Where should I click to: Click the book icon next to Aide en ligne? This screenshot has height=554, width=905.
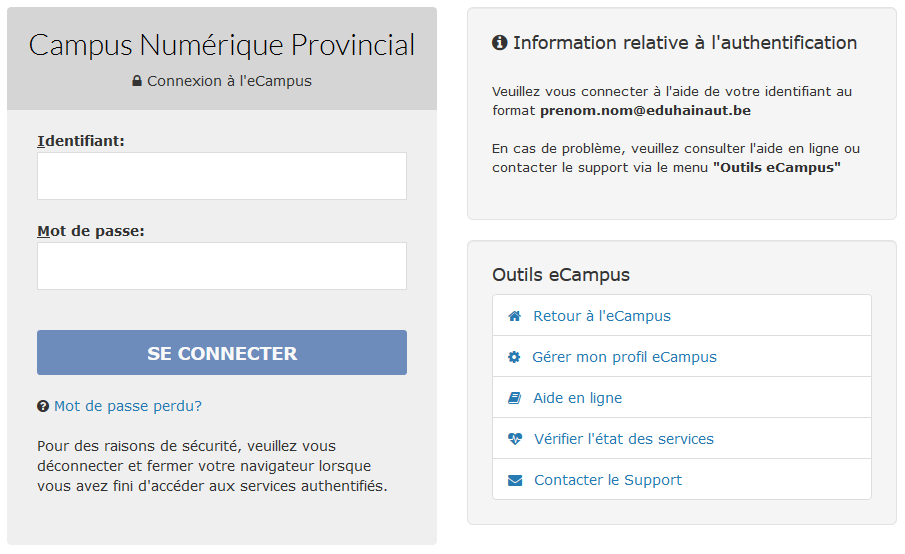click(x=514, y=398)
